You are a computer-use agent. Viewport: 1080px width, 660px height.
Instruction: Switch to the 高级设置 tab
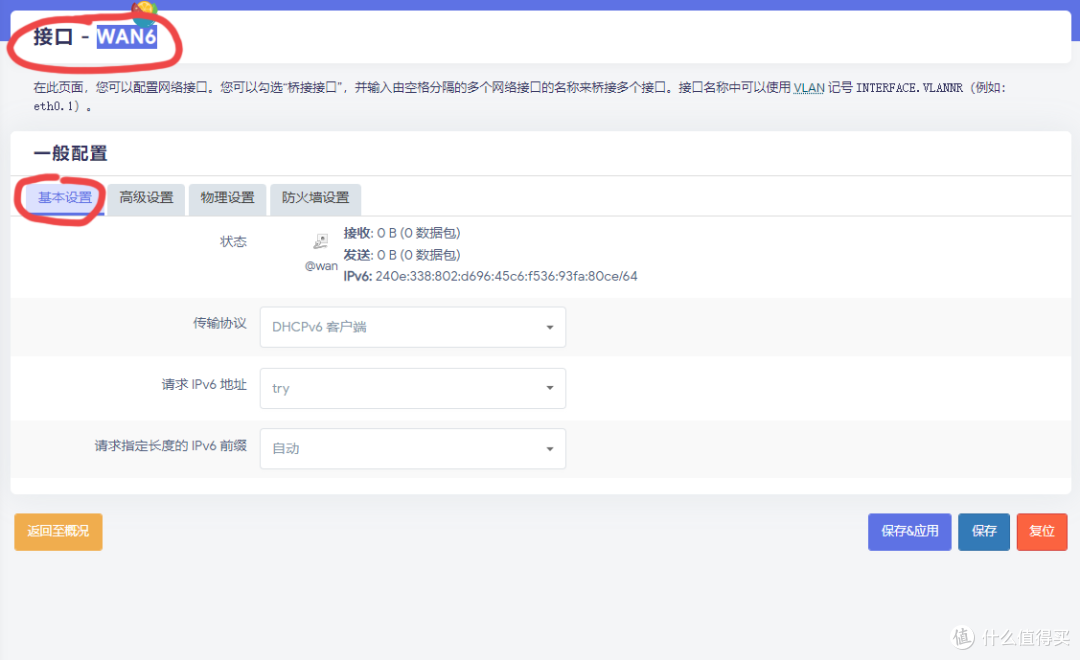click(146, 199)
